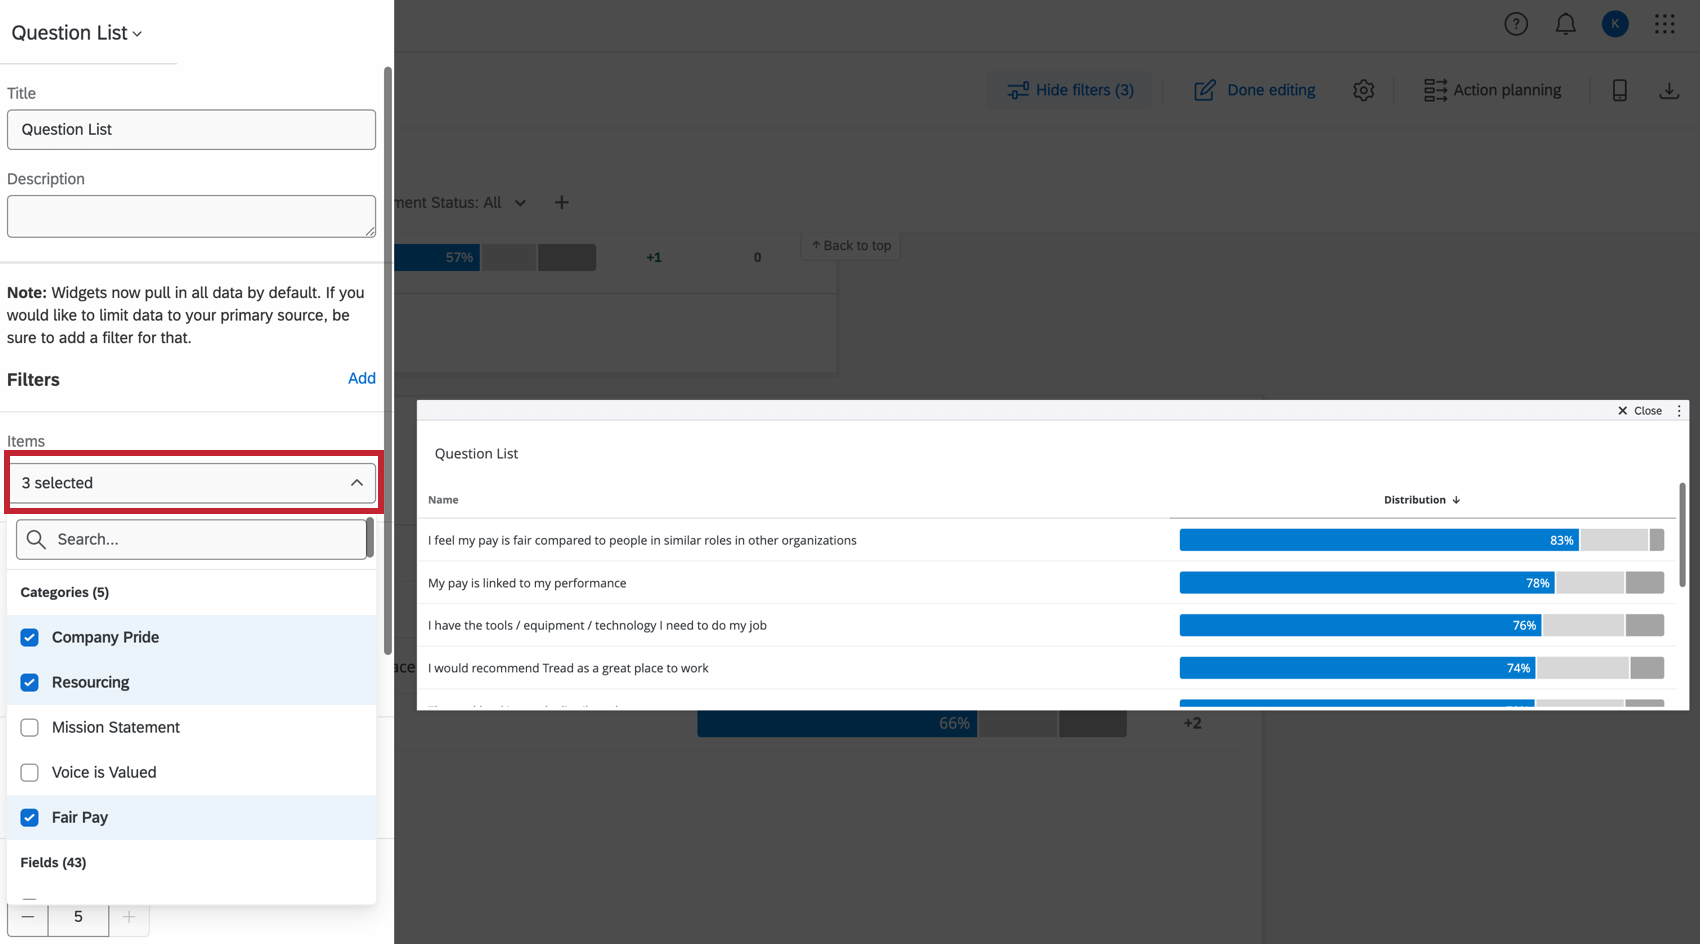The image size is (1700, 944).
Task: Open the notifications bell
Action: click(x=1565, y=23)
